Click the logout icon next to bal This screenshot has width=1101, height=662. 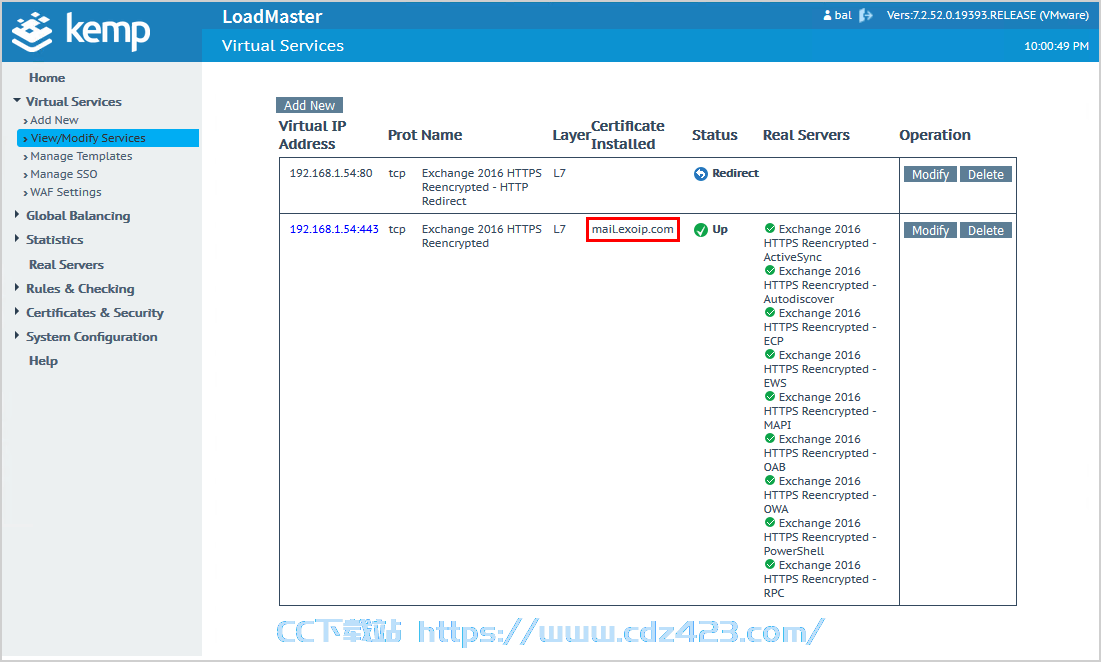click(866, 15)
